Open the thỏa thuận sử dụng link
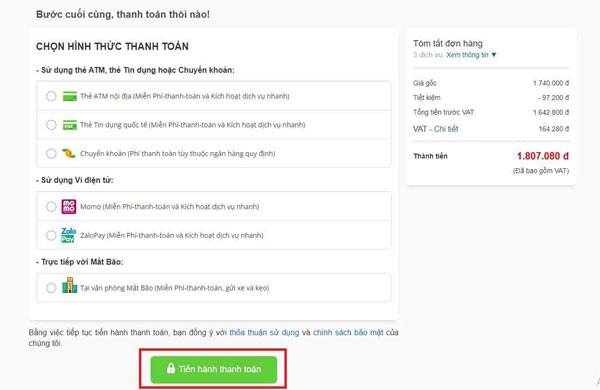 pos(264,332)
